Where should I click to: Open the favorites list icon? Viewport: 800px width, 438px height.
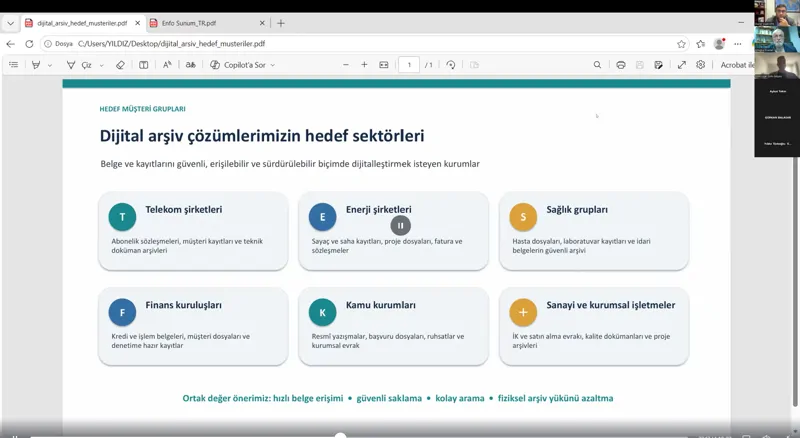coord(701,44)
